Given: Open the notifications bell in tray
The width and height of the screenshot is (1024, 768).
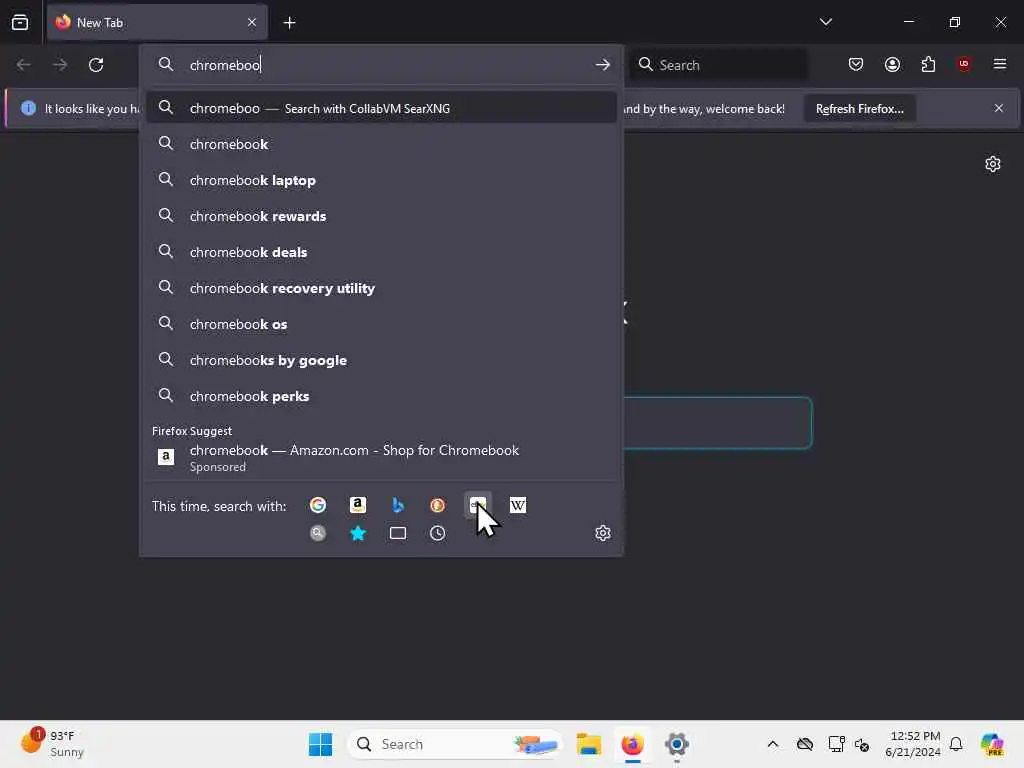Looking at the screenshot, I should coord(956,744).
